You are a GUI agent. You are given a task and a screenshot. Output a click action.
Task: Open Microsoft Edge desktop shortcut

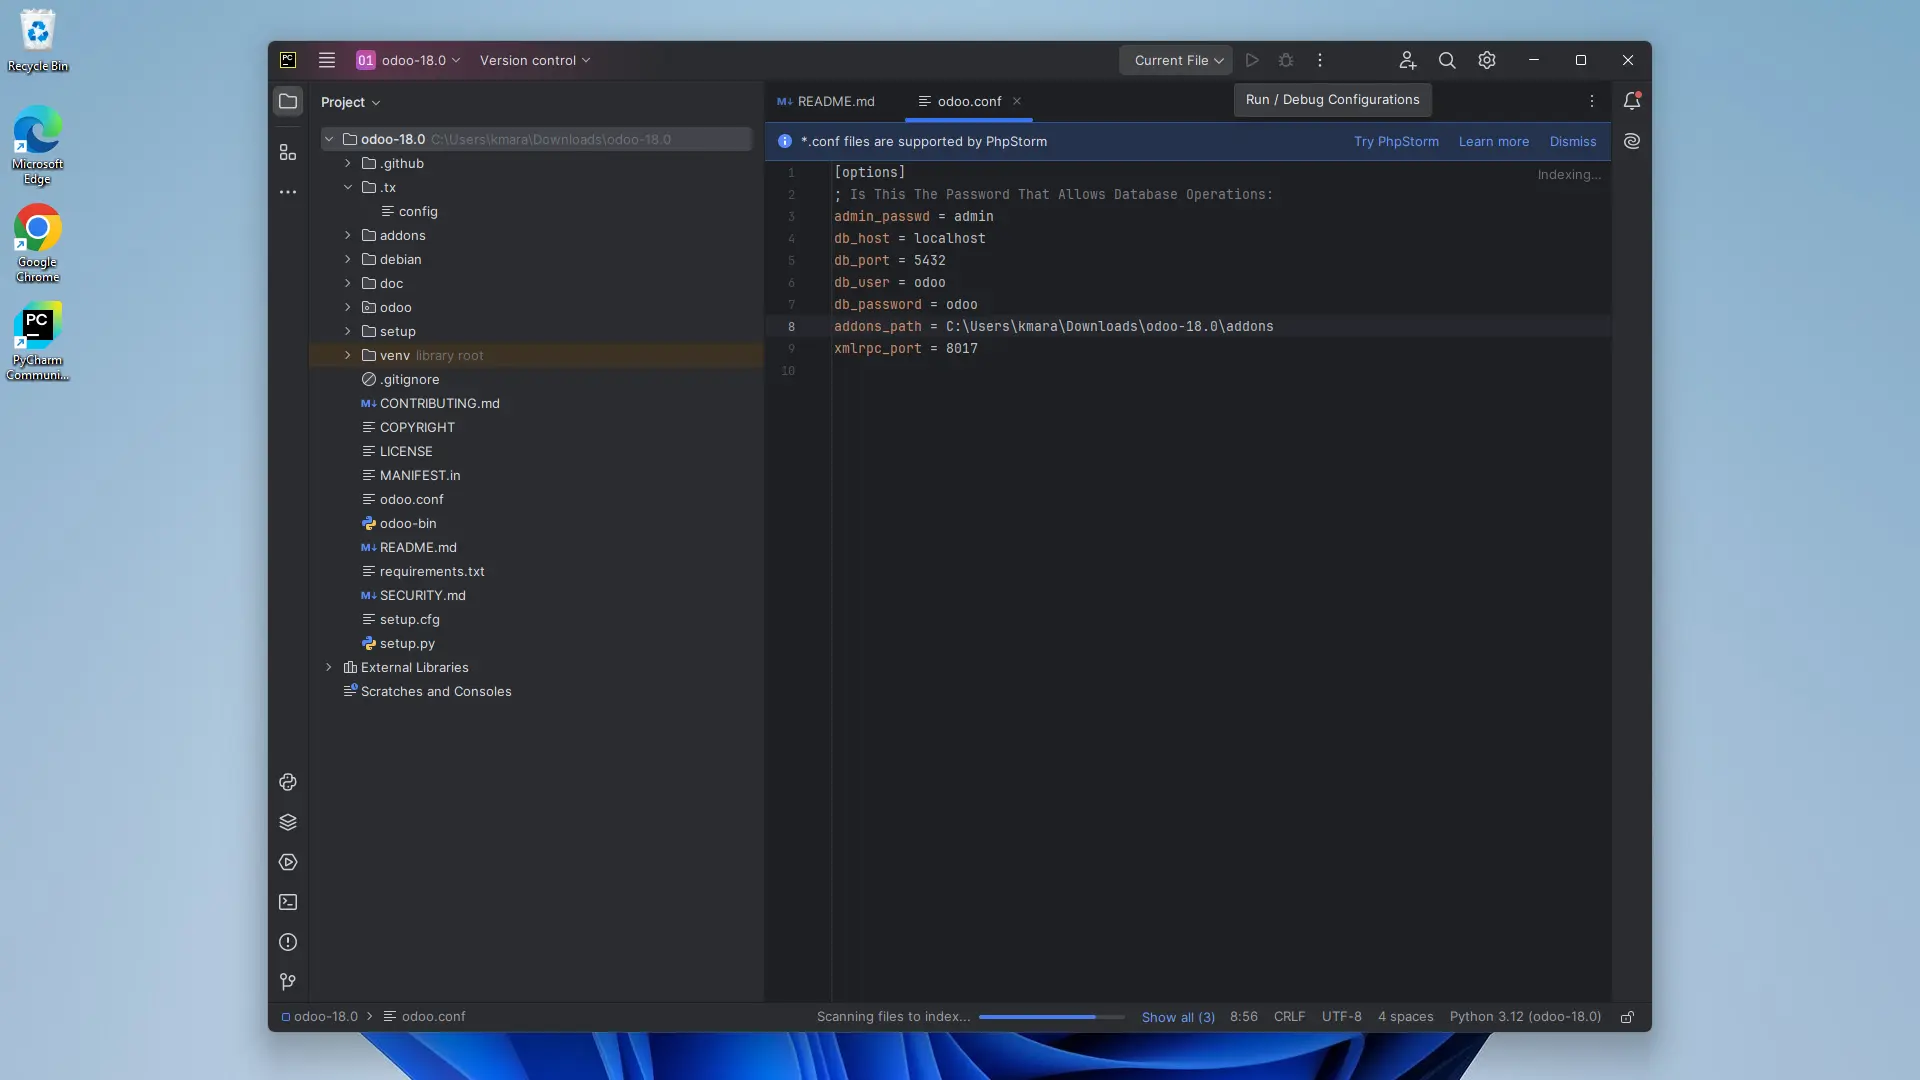(x=38, y=145)
